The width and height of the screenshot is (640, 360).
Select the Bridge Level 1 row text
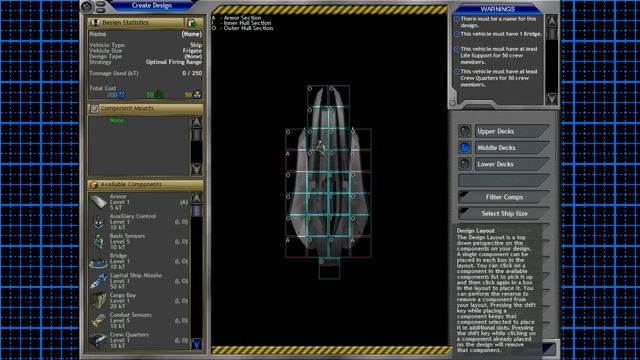pyautogui.click(x=120, y=261)
